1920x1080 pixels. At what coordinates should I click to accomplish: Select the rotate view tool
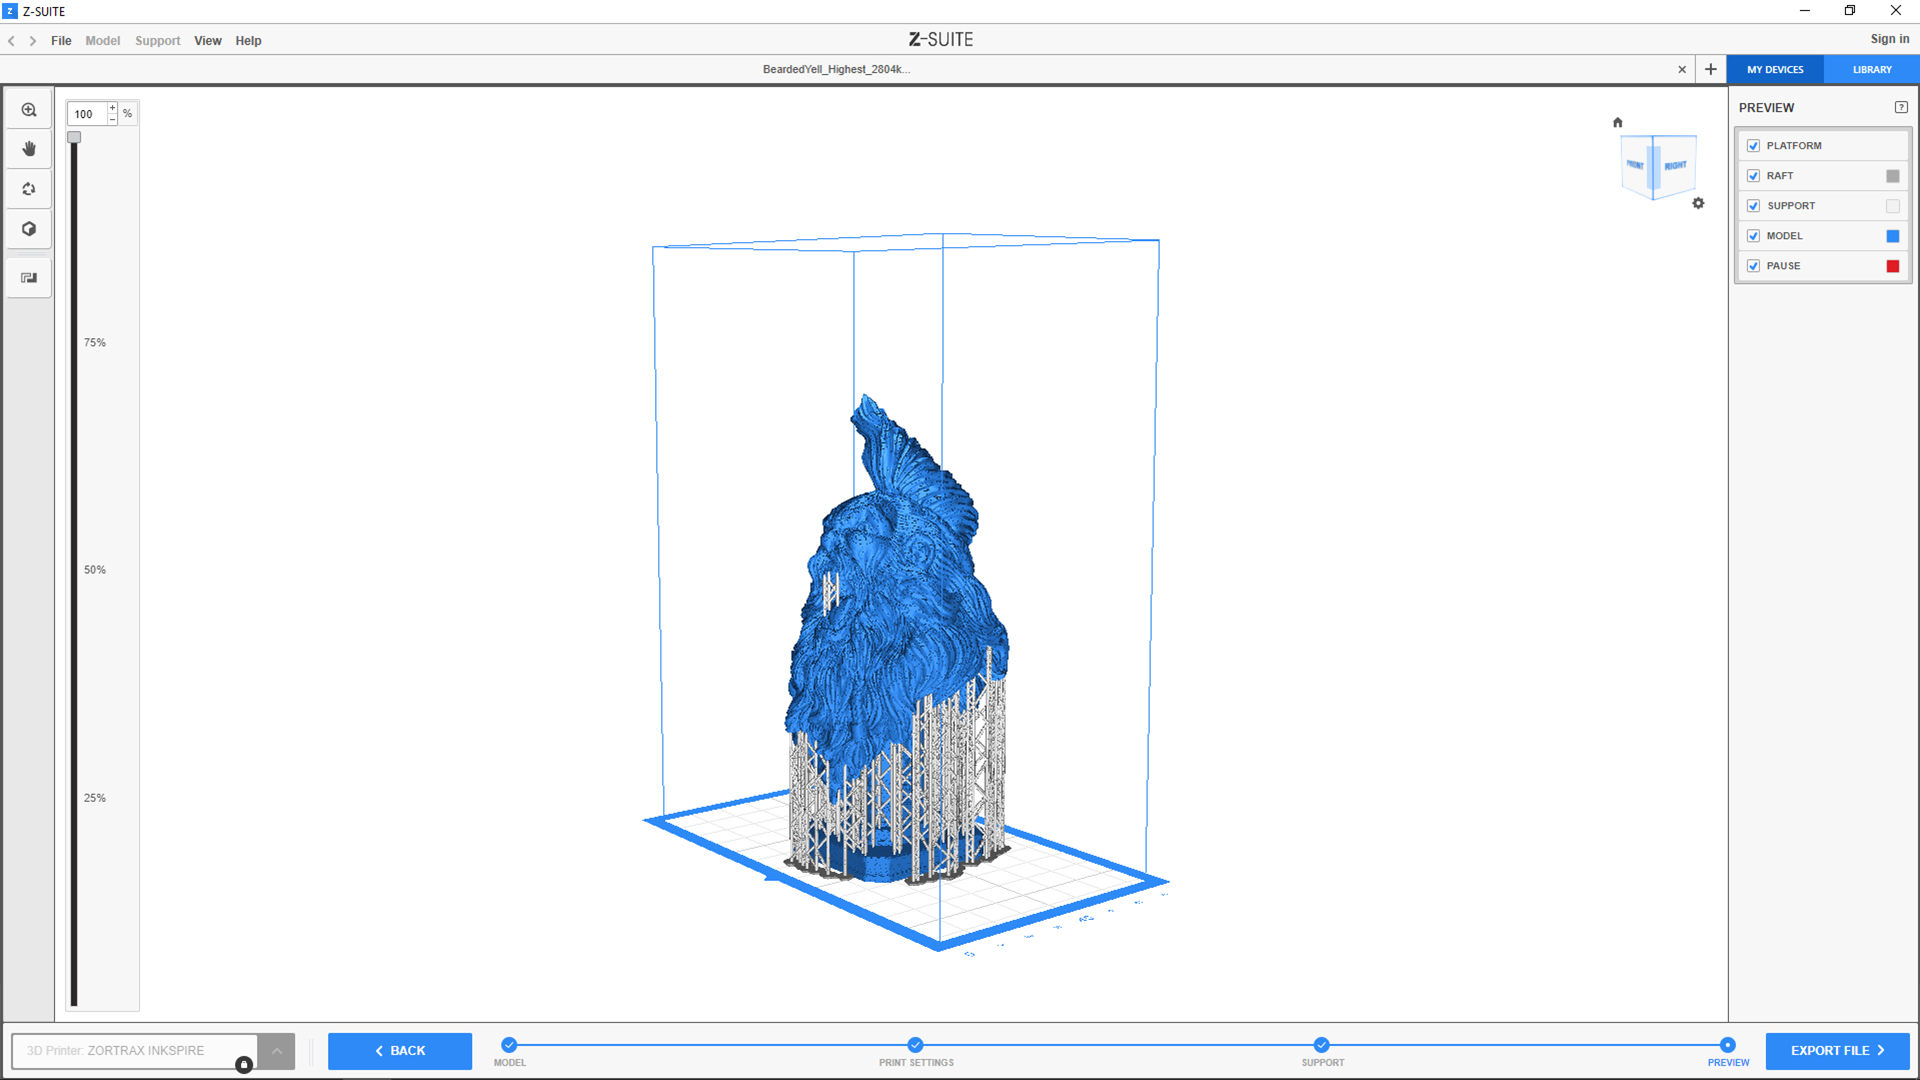pos(29,189)
